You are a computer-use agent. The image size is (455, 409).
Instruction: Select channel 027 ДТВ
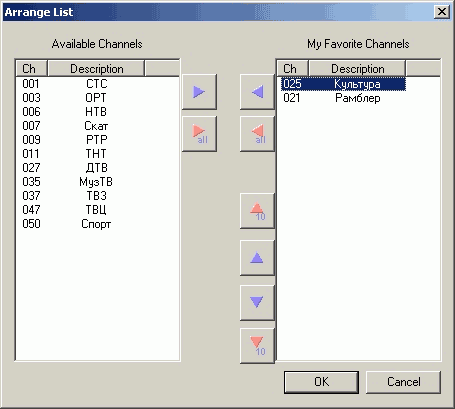pos(81,168)
